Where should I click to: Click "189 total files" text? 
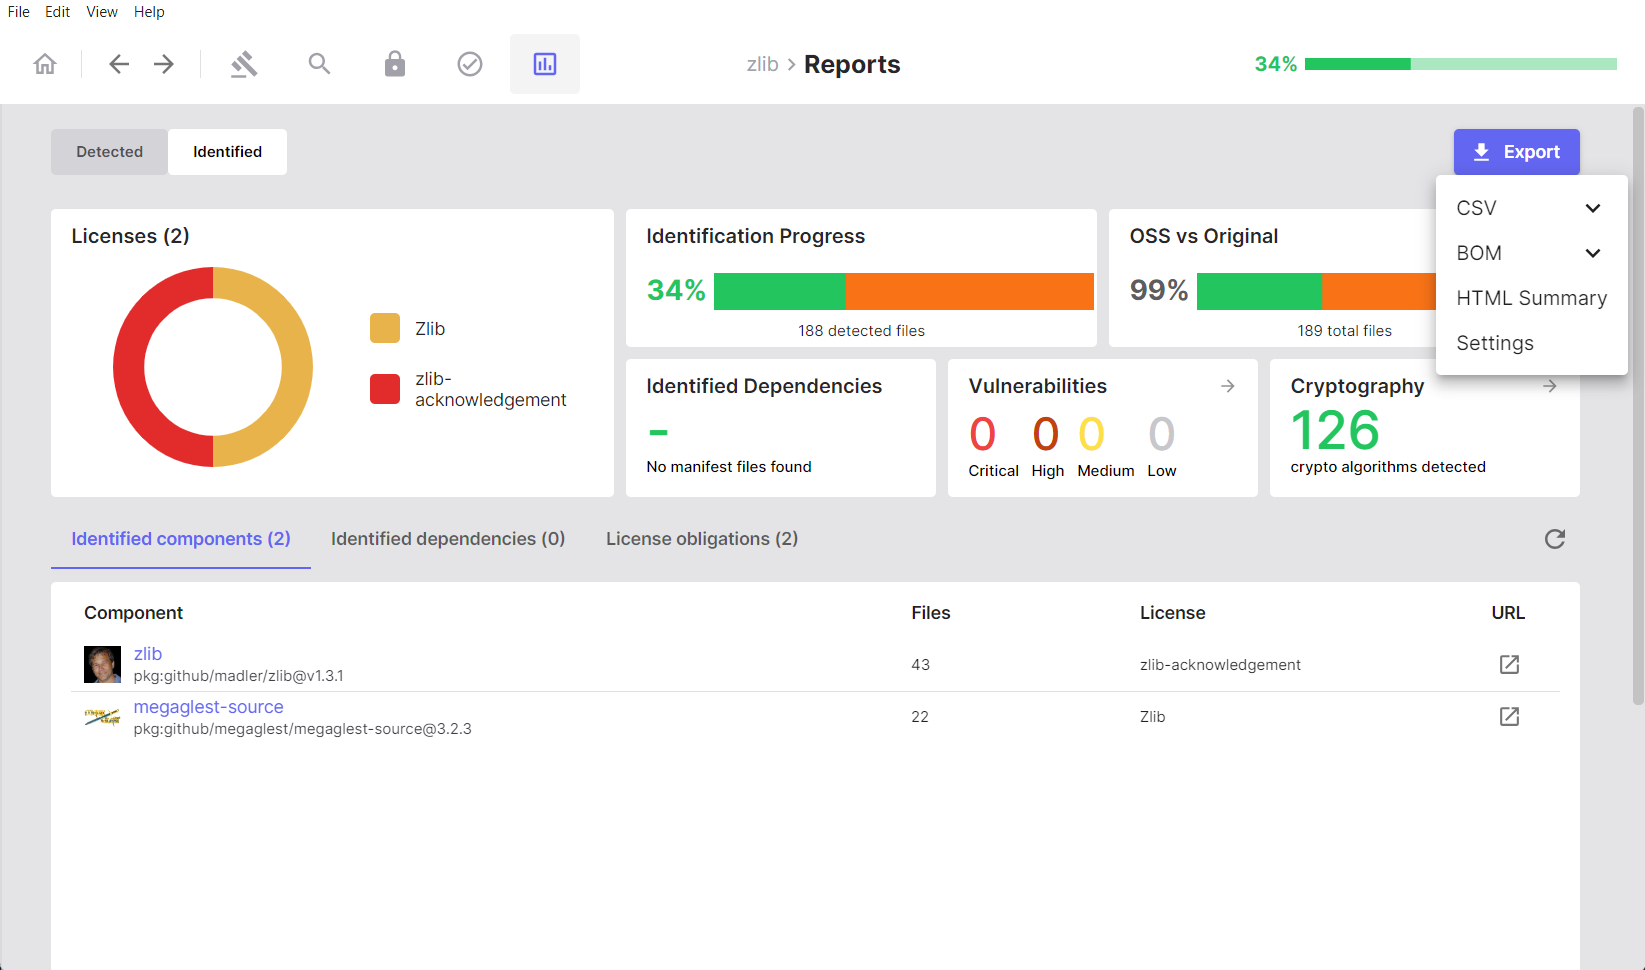pyautogui.click(x=1344, y=331)
